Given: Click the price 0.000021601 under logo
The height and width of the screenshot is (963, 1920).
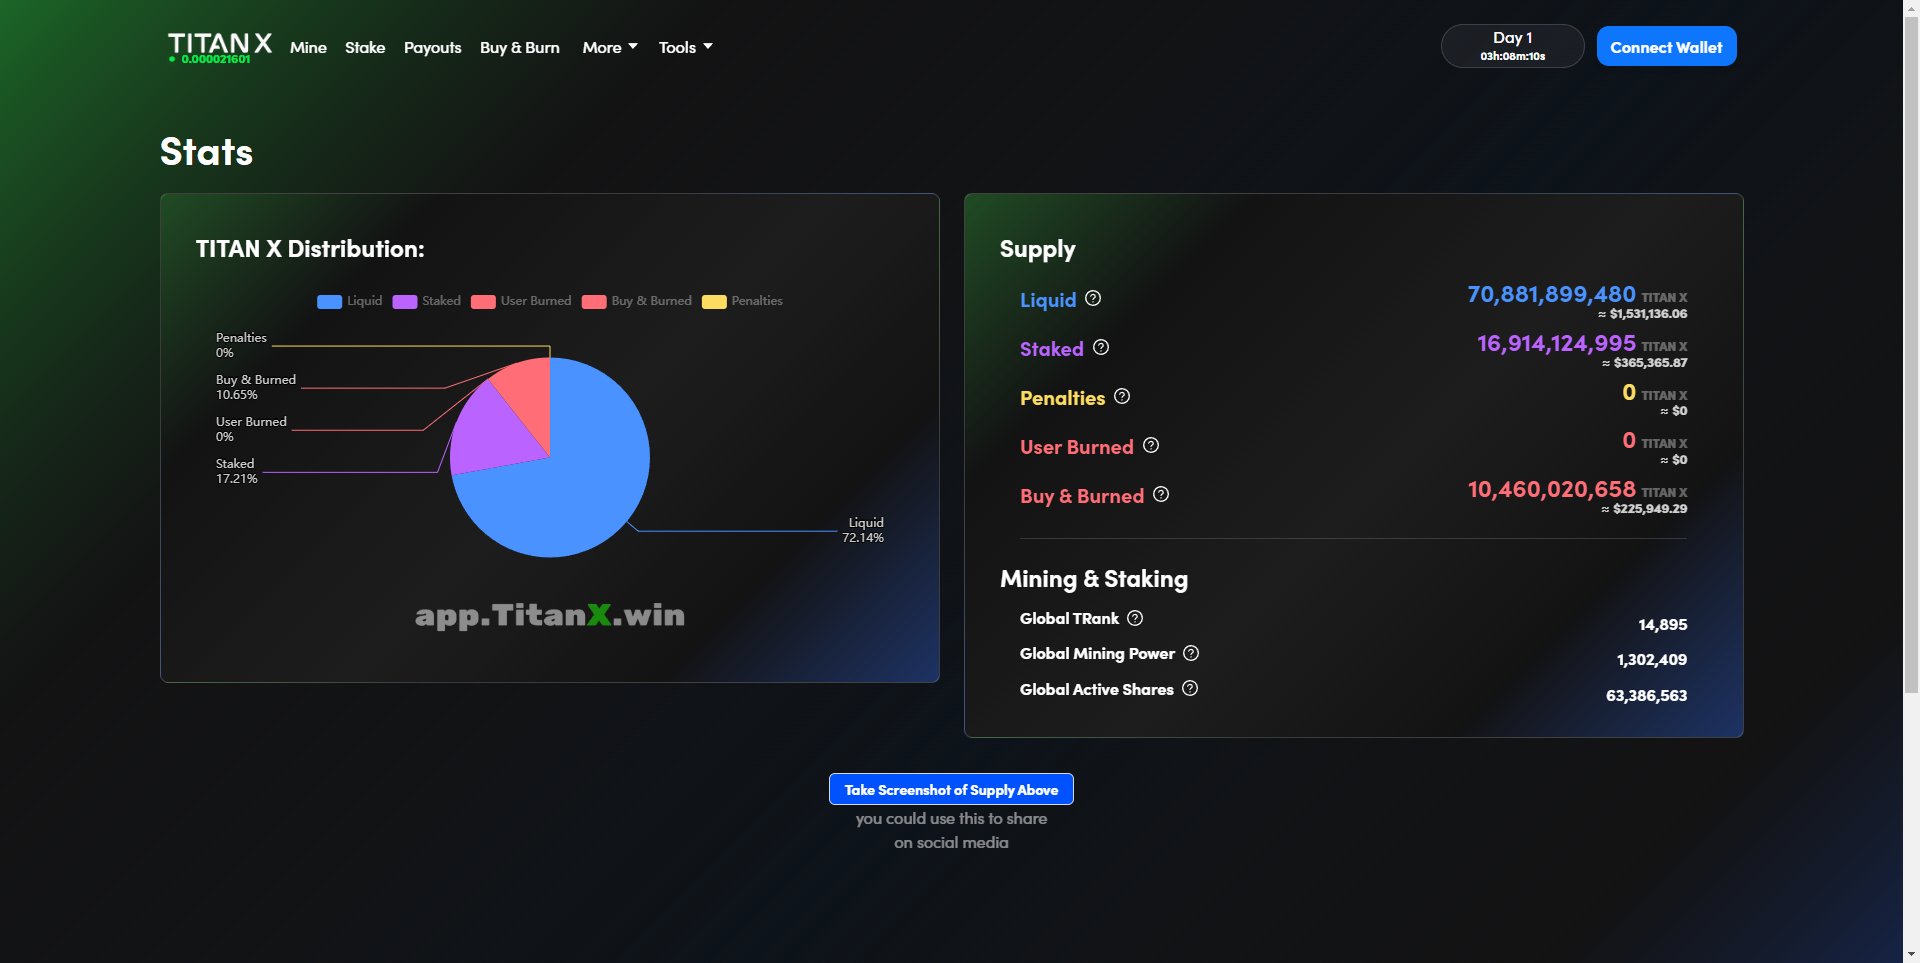Looking at the screenshot, I should [x=215, y=59].
